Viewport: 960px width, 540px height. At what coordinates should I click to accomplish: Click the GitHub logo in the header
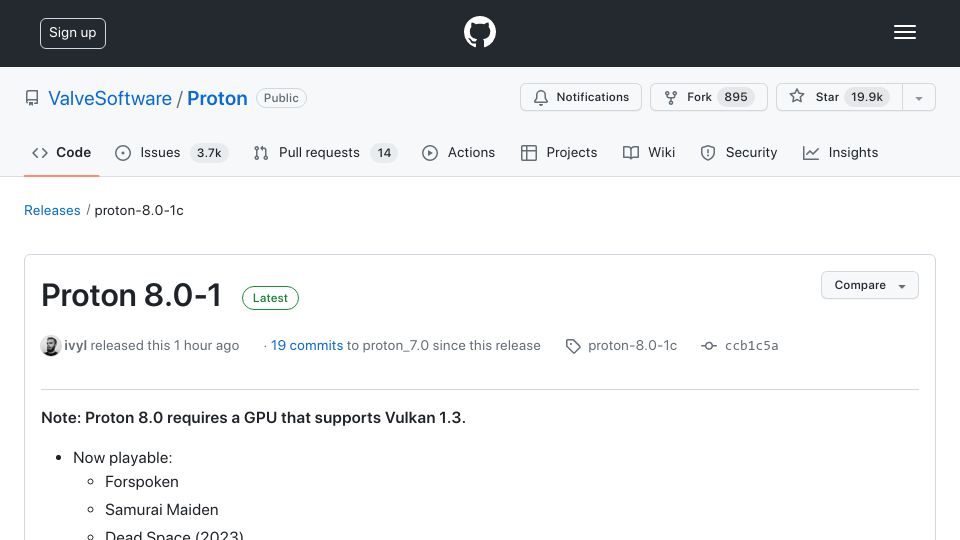479,32
